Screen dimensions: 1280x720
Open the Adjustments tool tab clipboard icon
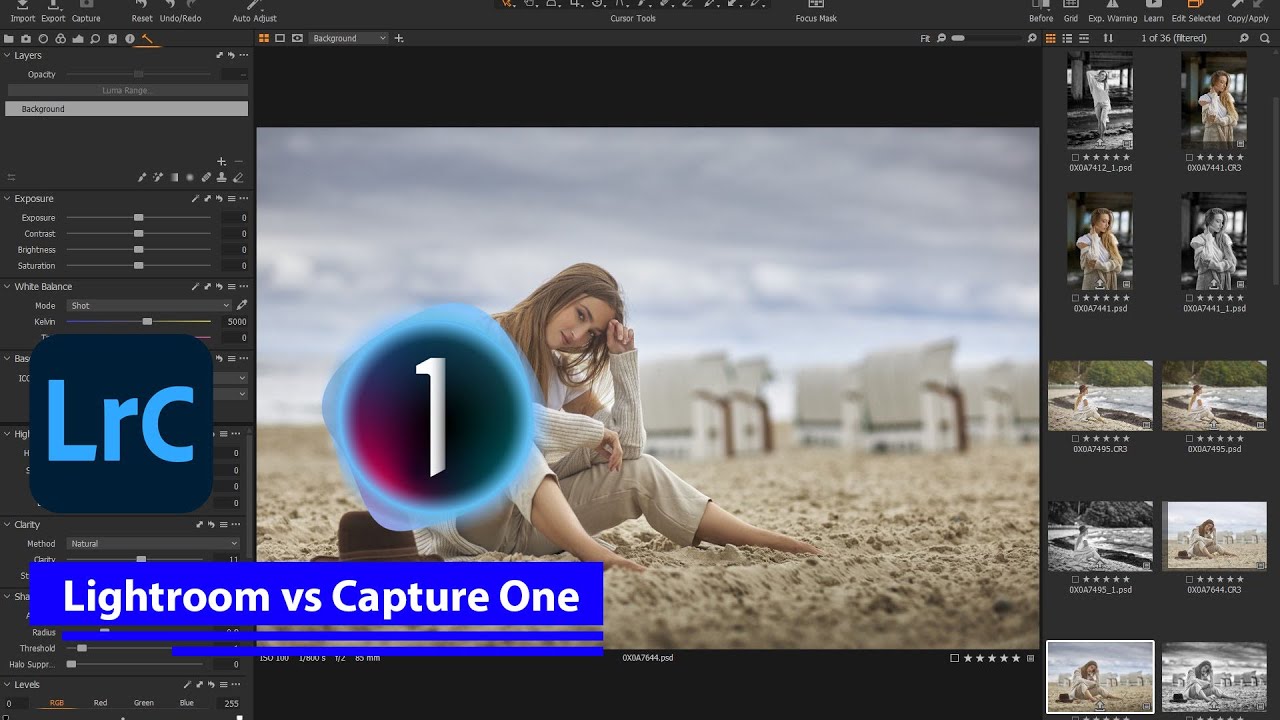pyautogui.click(x=112, y=39)
